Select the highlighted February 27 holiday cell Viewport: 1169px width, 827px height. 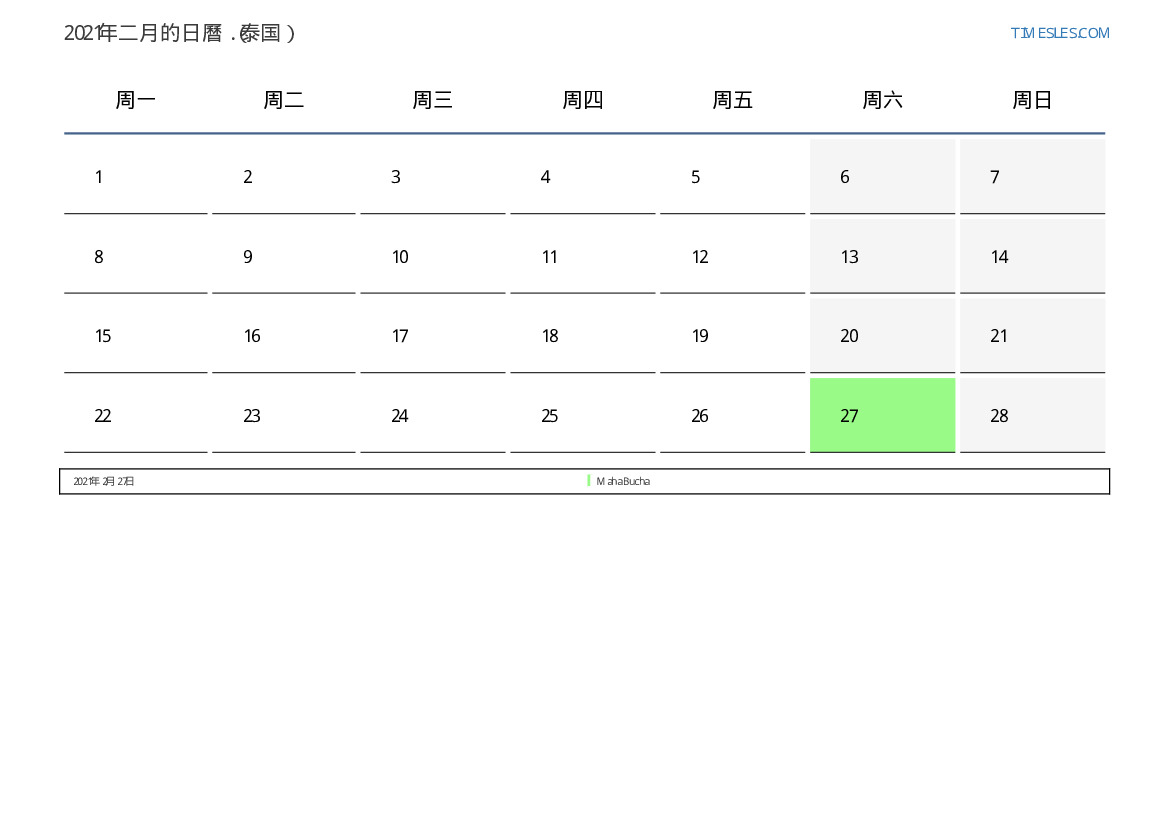pos(882,415)
